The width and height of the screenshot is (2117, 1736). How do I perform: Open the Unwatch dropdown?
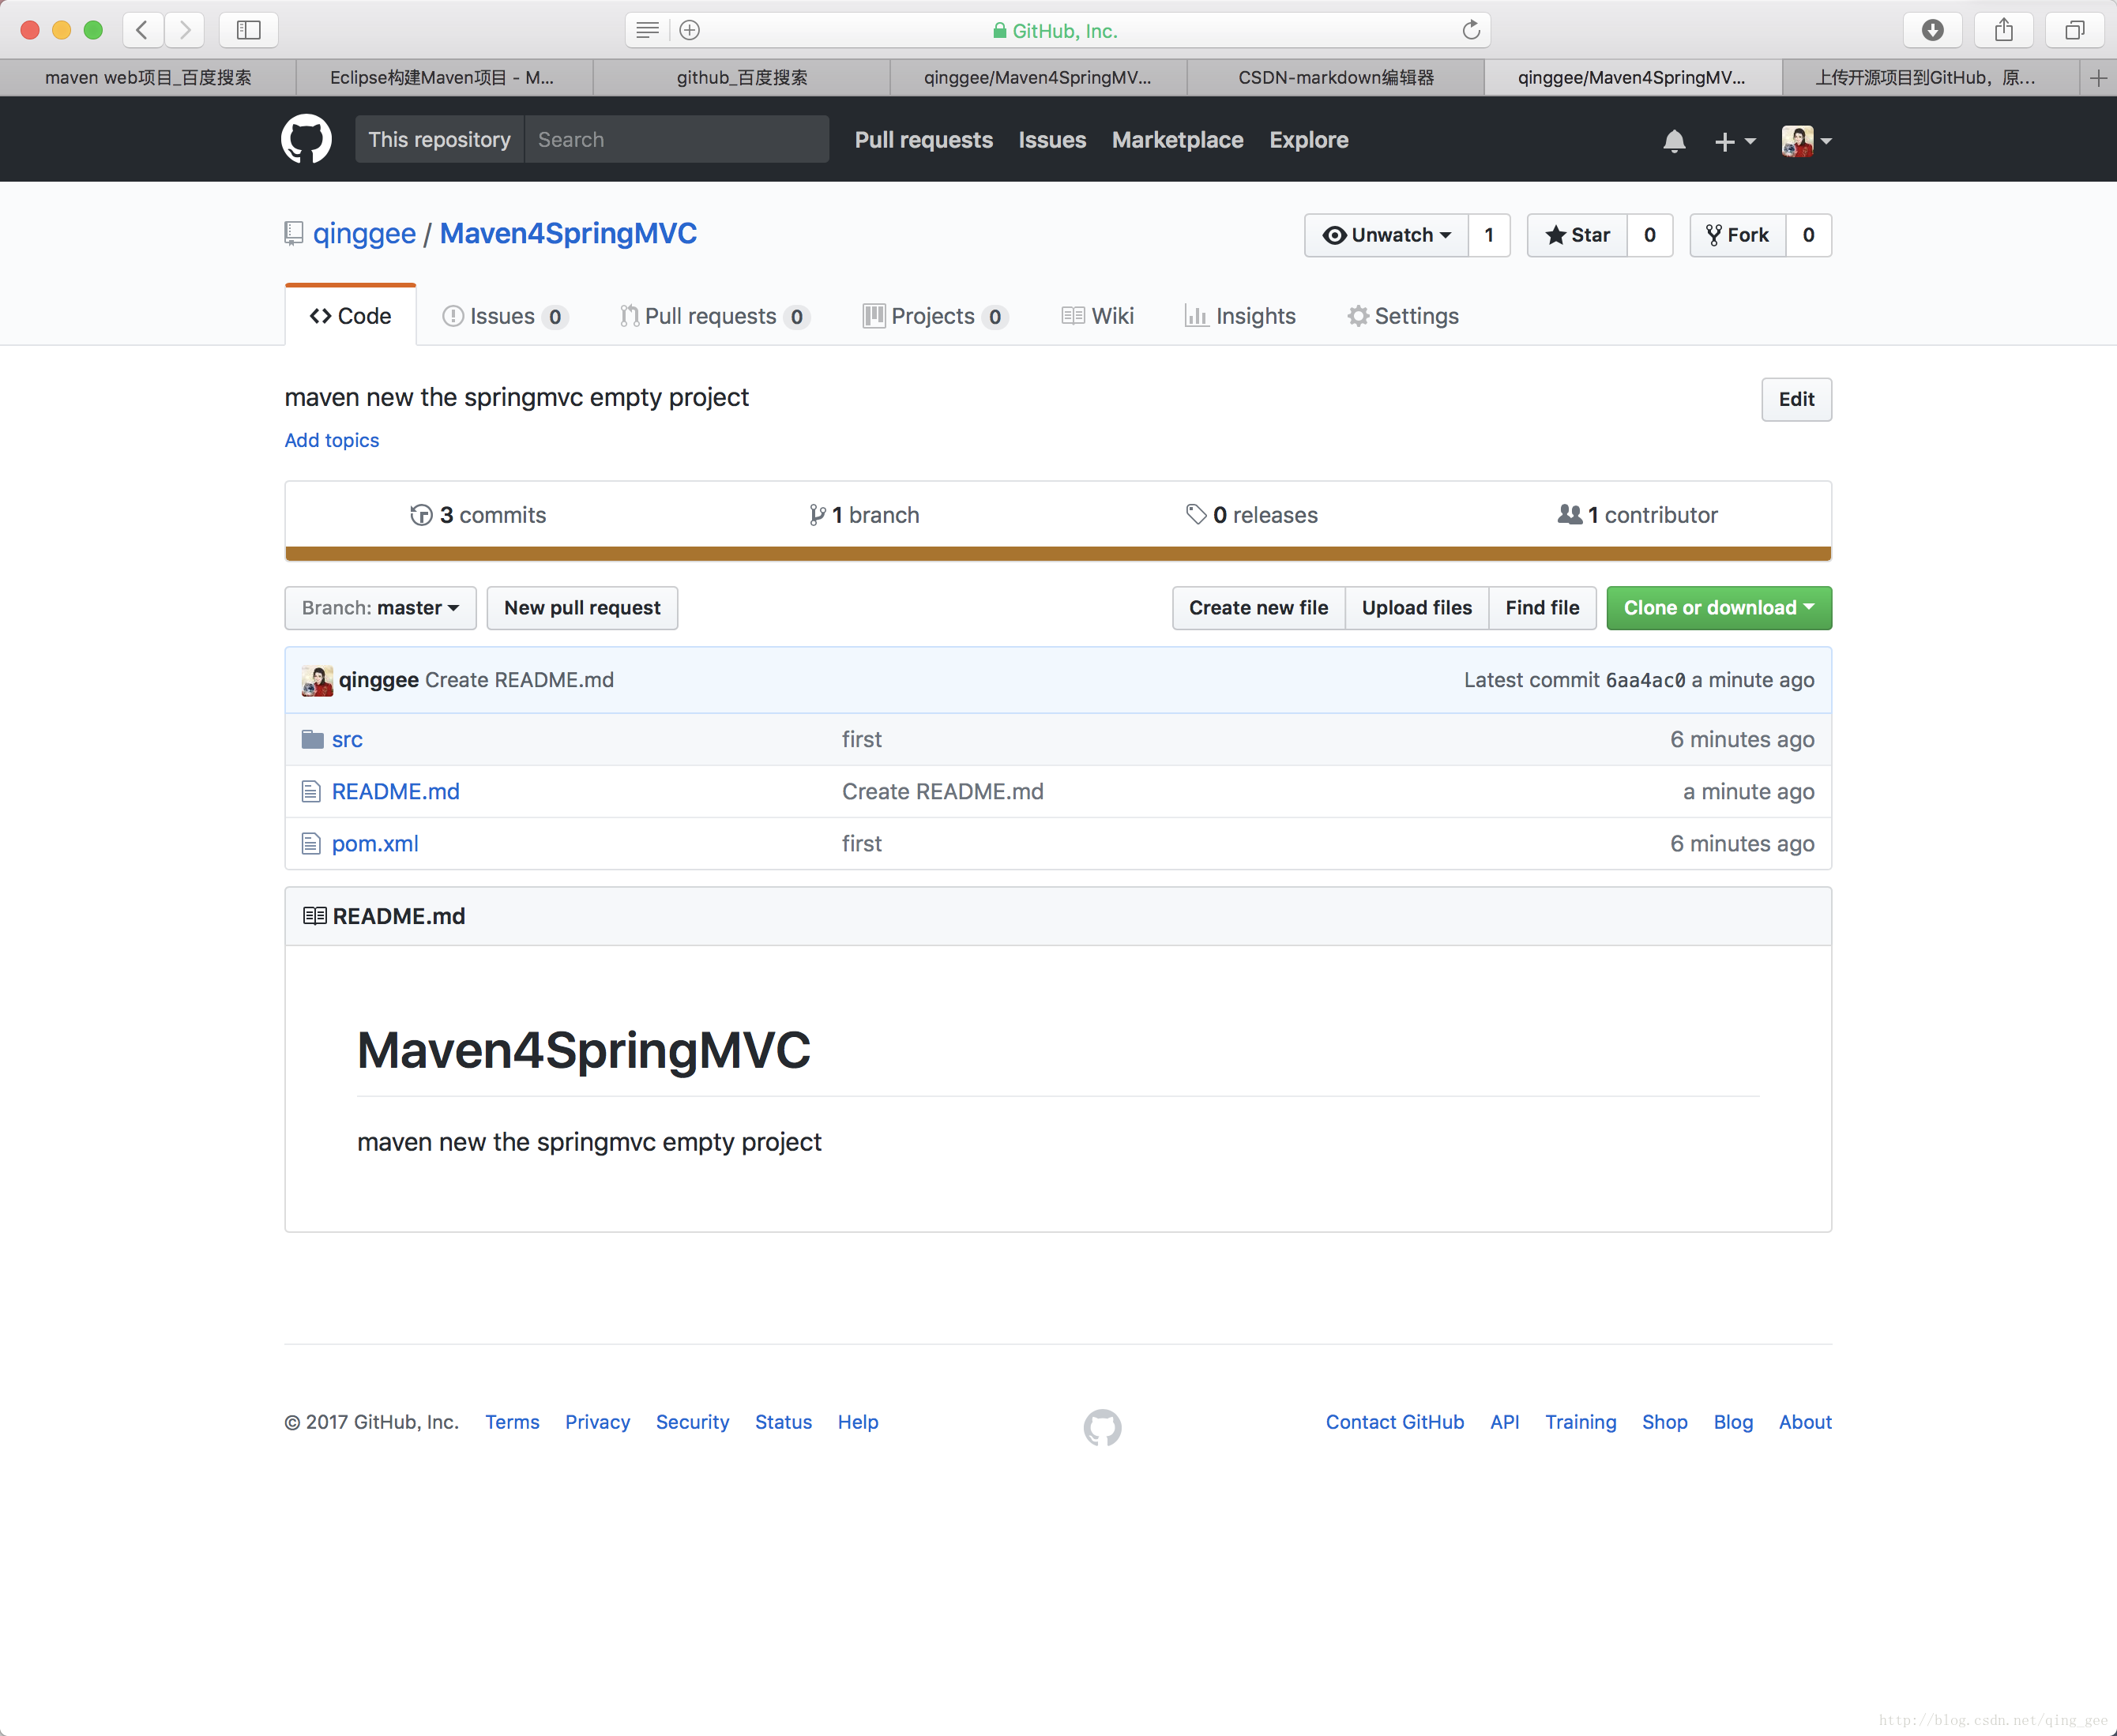pos(1386,235)
